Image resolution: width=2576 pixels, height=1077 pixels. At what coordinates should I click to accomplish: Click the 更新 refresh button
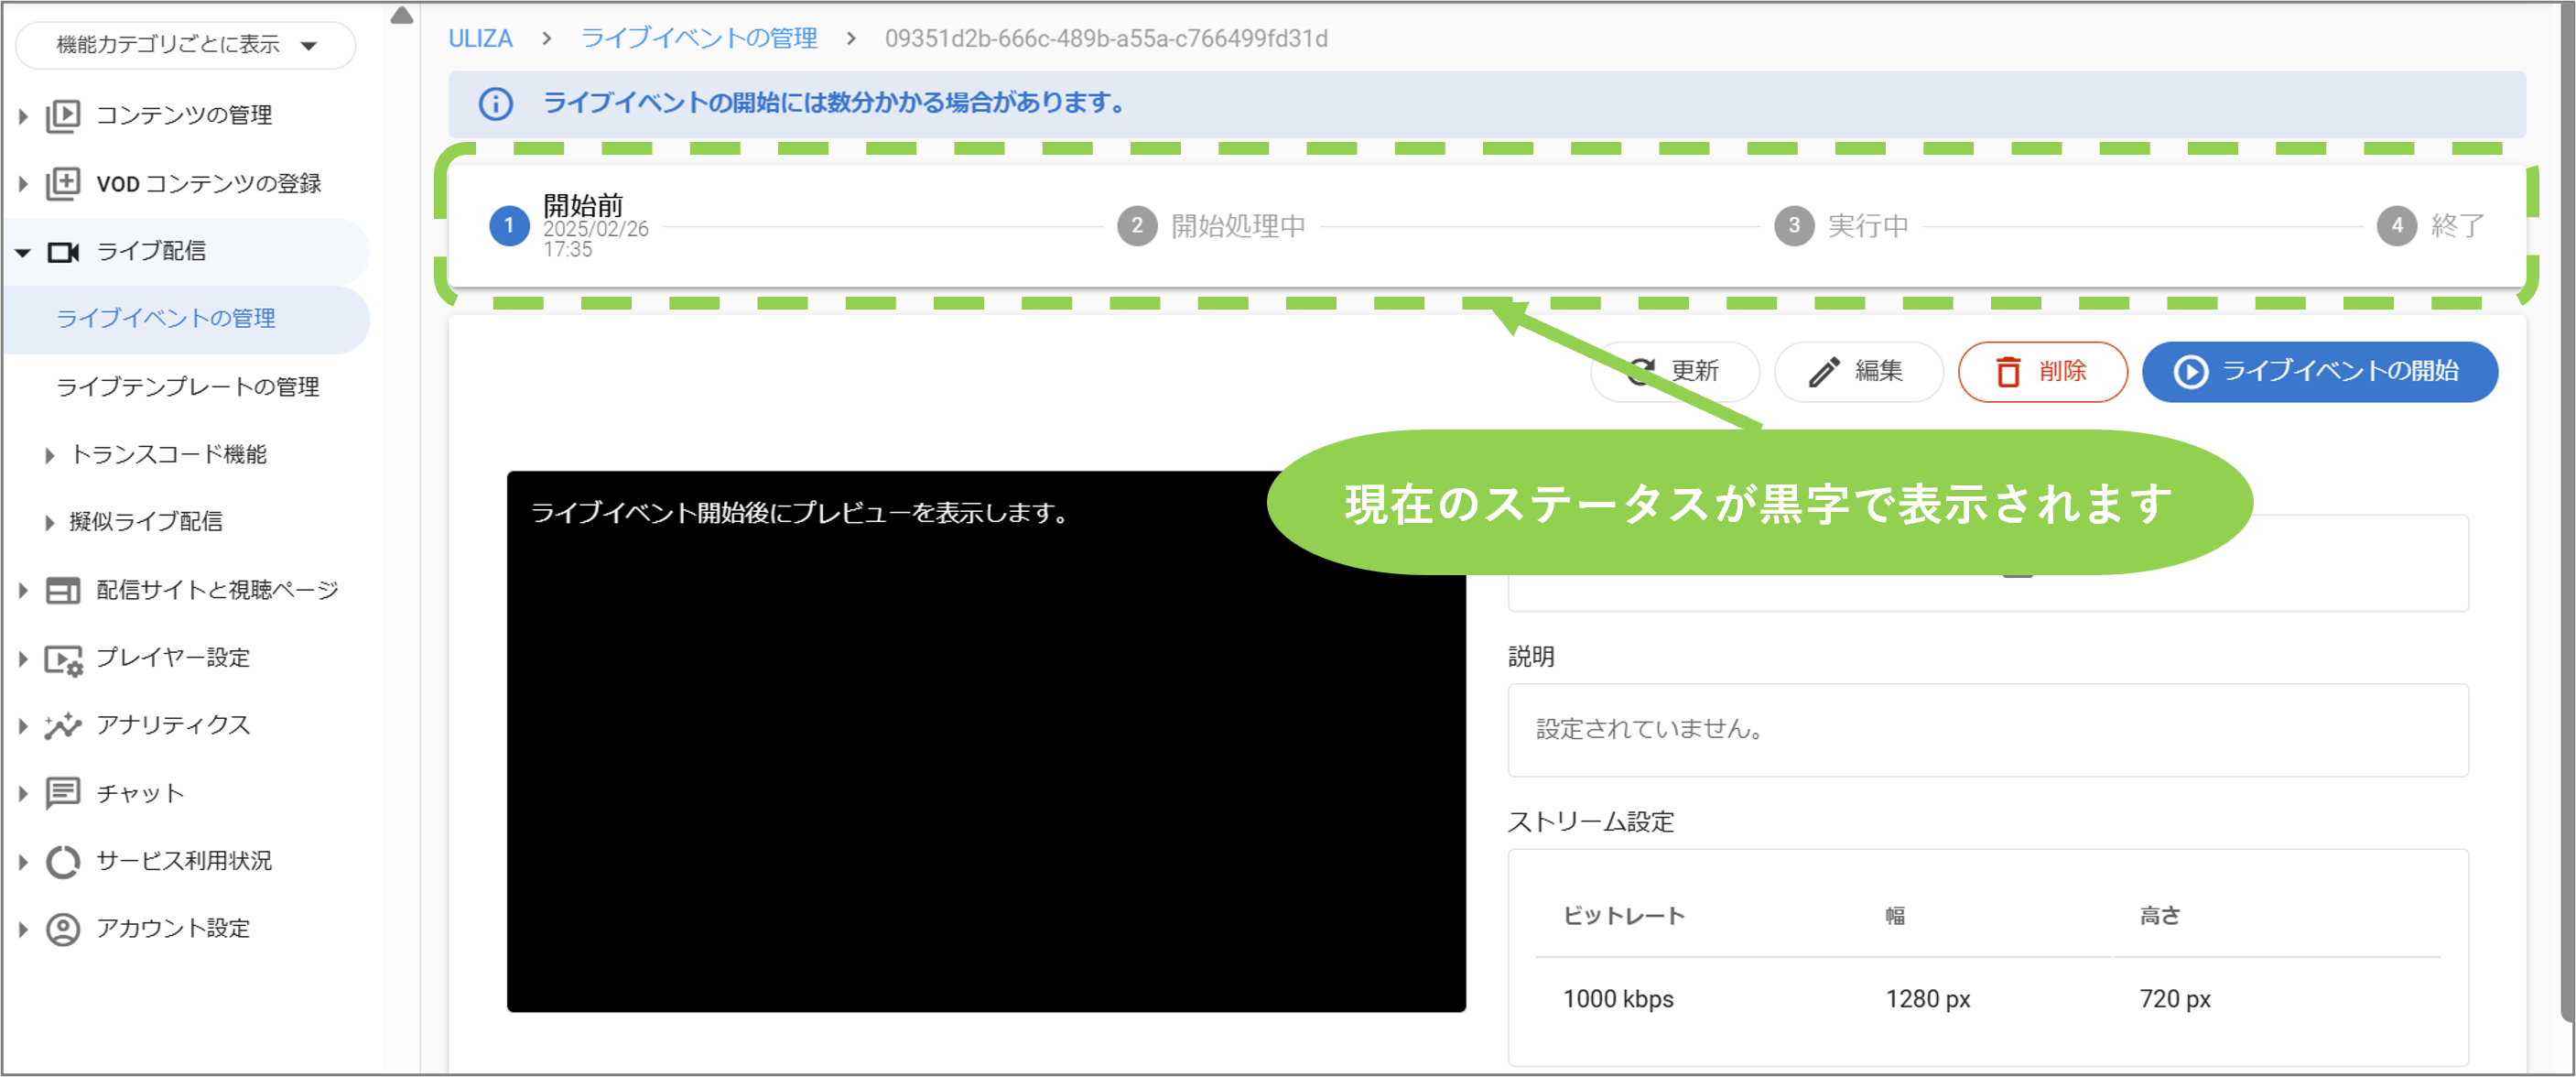coord(1675,372)
